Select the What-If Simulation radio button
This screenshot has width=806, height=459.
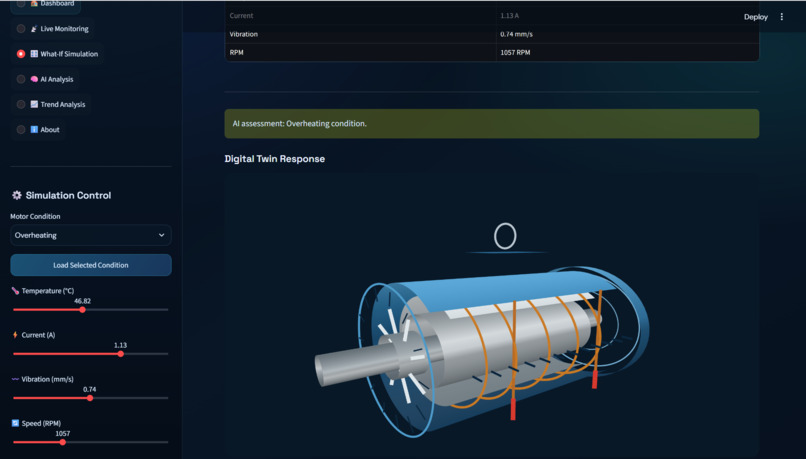pos(21,54)
